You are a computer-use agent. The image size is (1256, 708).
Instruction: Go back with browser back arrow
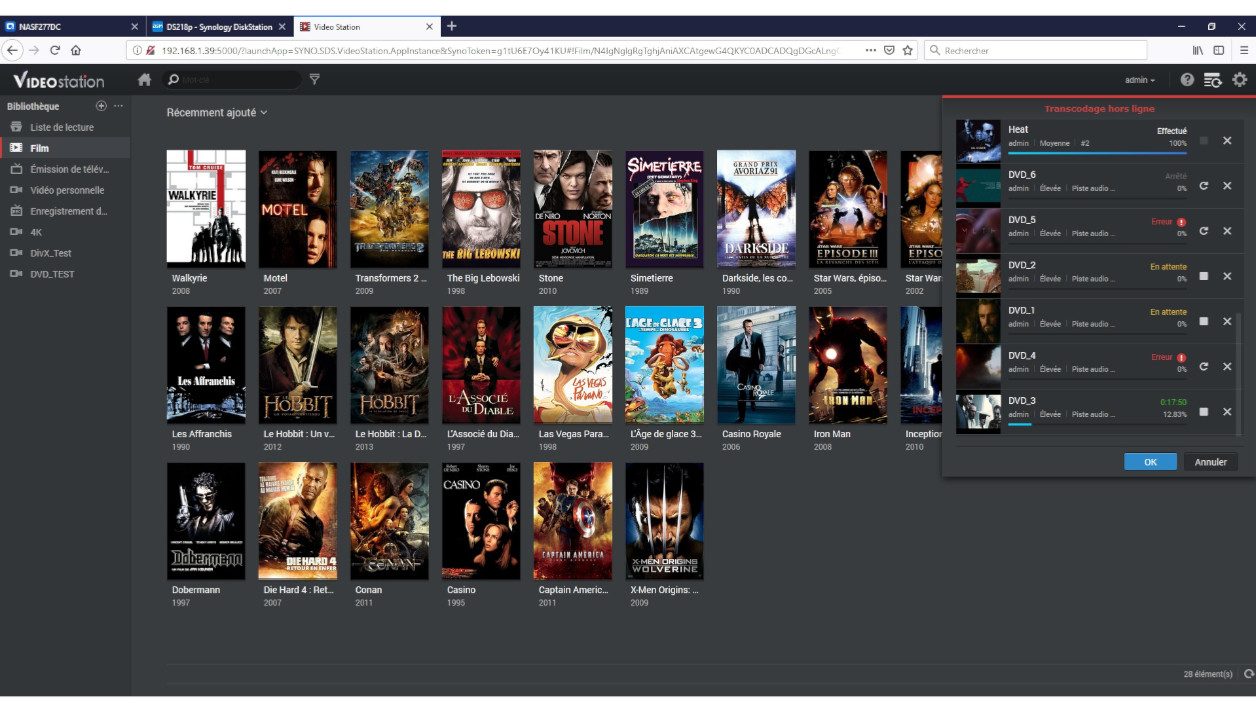14,50
